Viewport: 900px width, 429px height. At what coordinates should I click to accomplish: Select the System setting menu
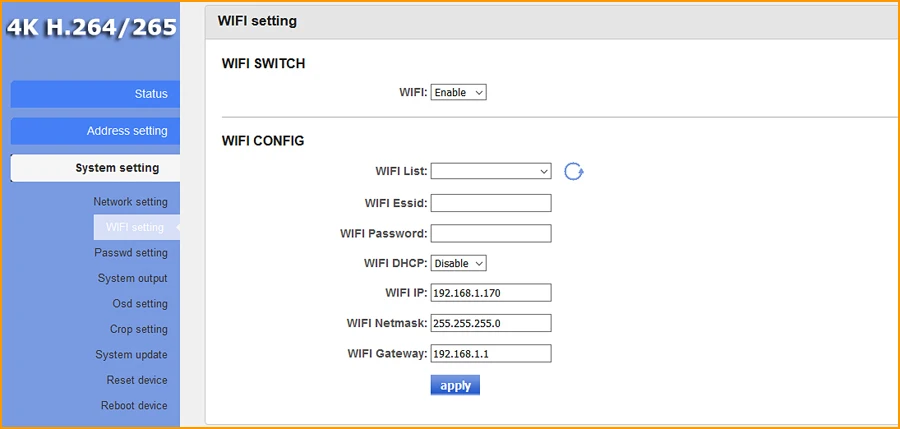coord(95,168)
